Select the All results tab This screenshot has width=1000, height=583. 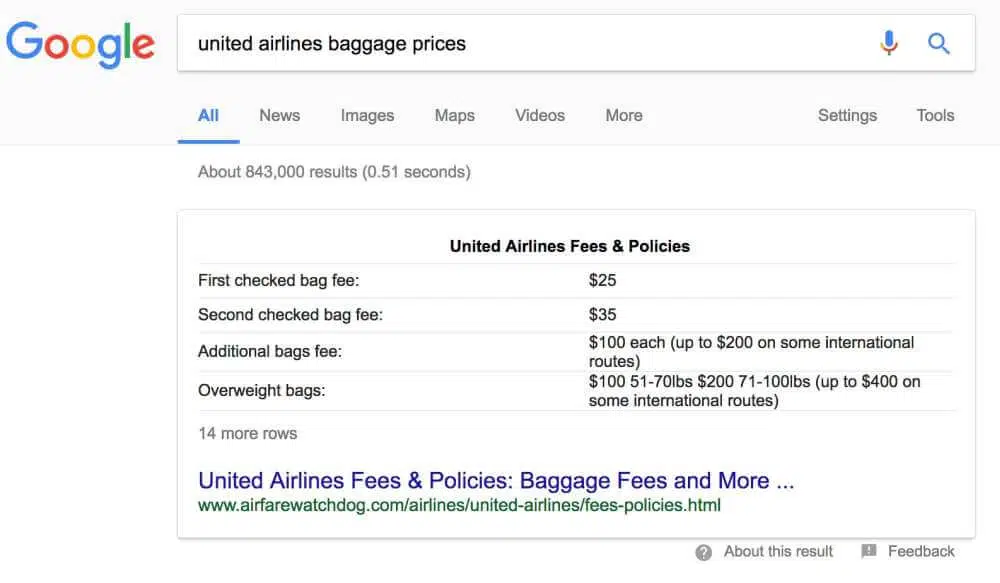pyautogui.click(x=208, y=115)
